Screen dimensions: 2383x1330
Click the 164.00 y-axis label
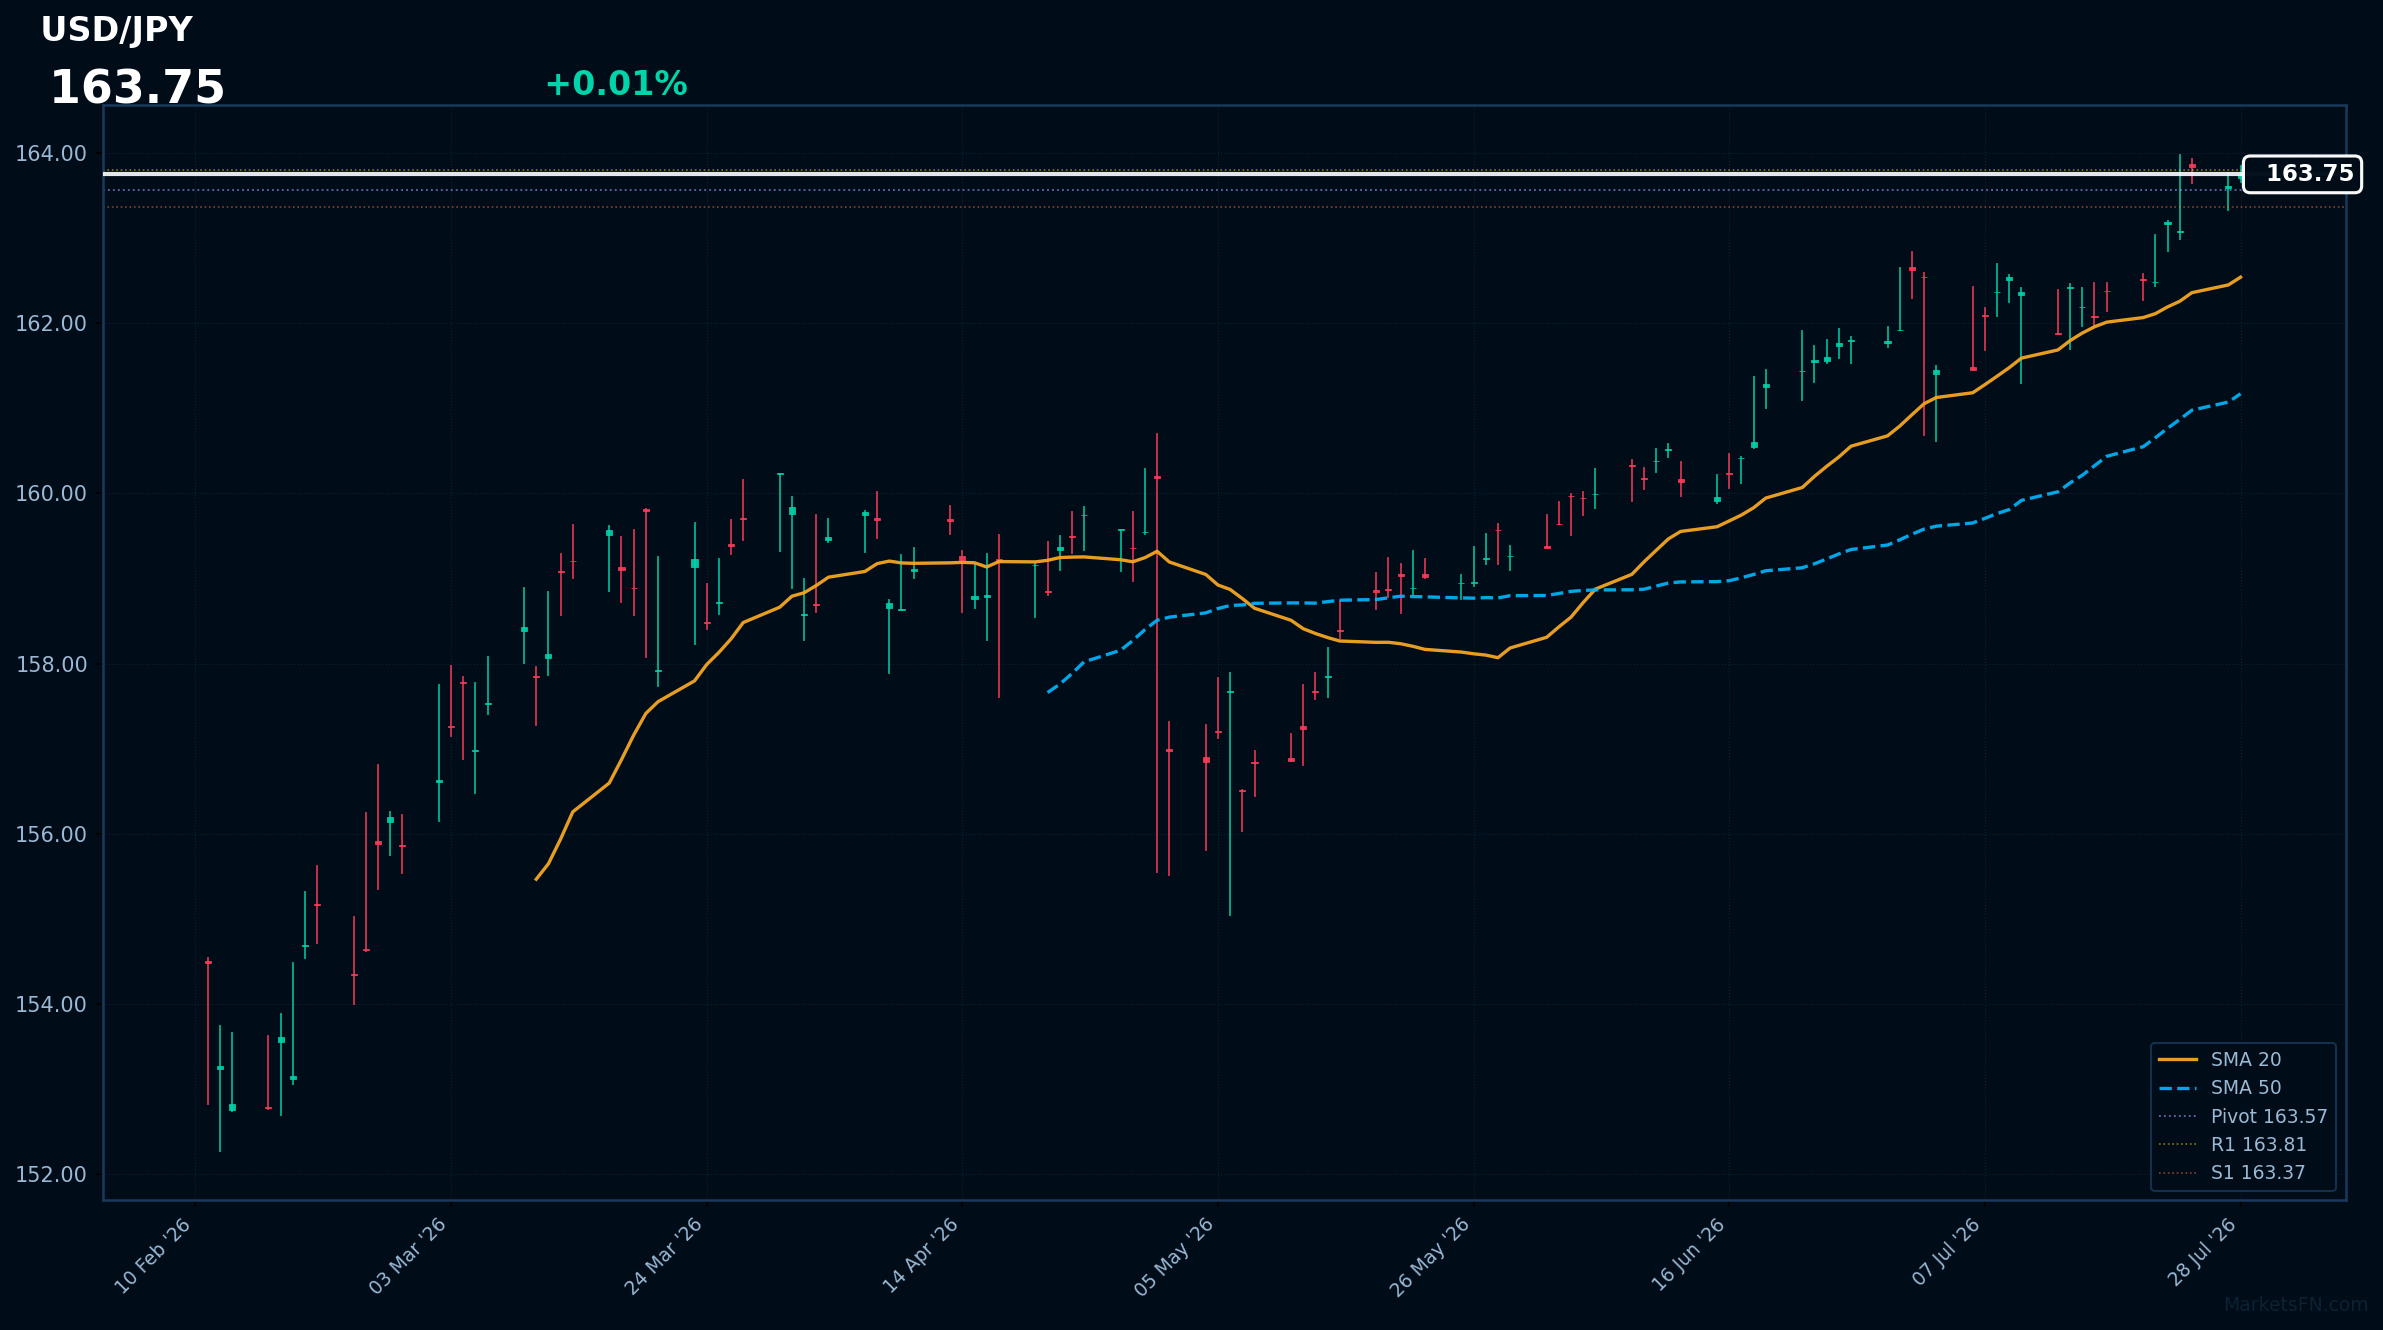pyautogui.click(x=51, y=154)
